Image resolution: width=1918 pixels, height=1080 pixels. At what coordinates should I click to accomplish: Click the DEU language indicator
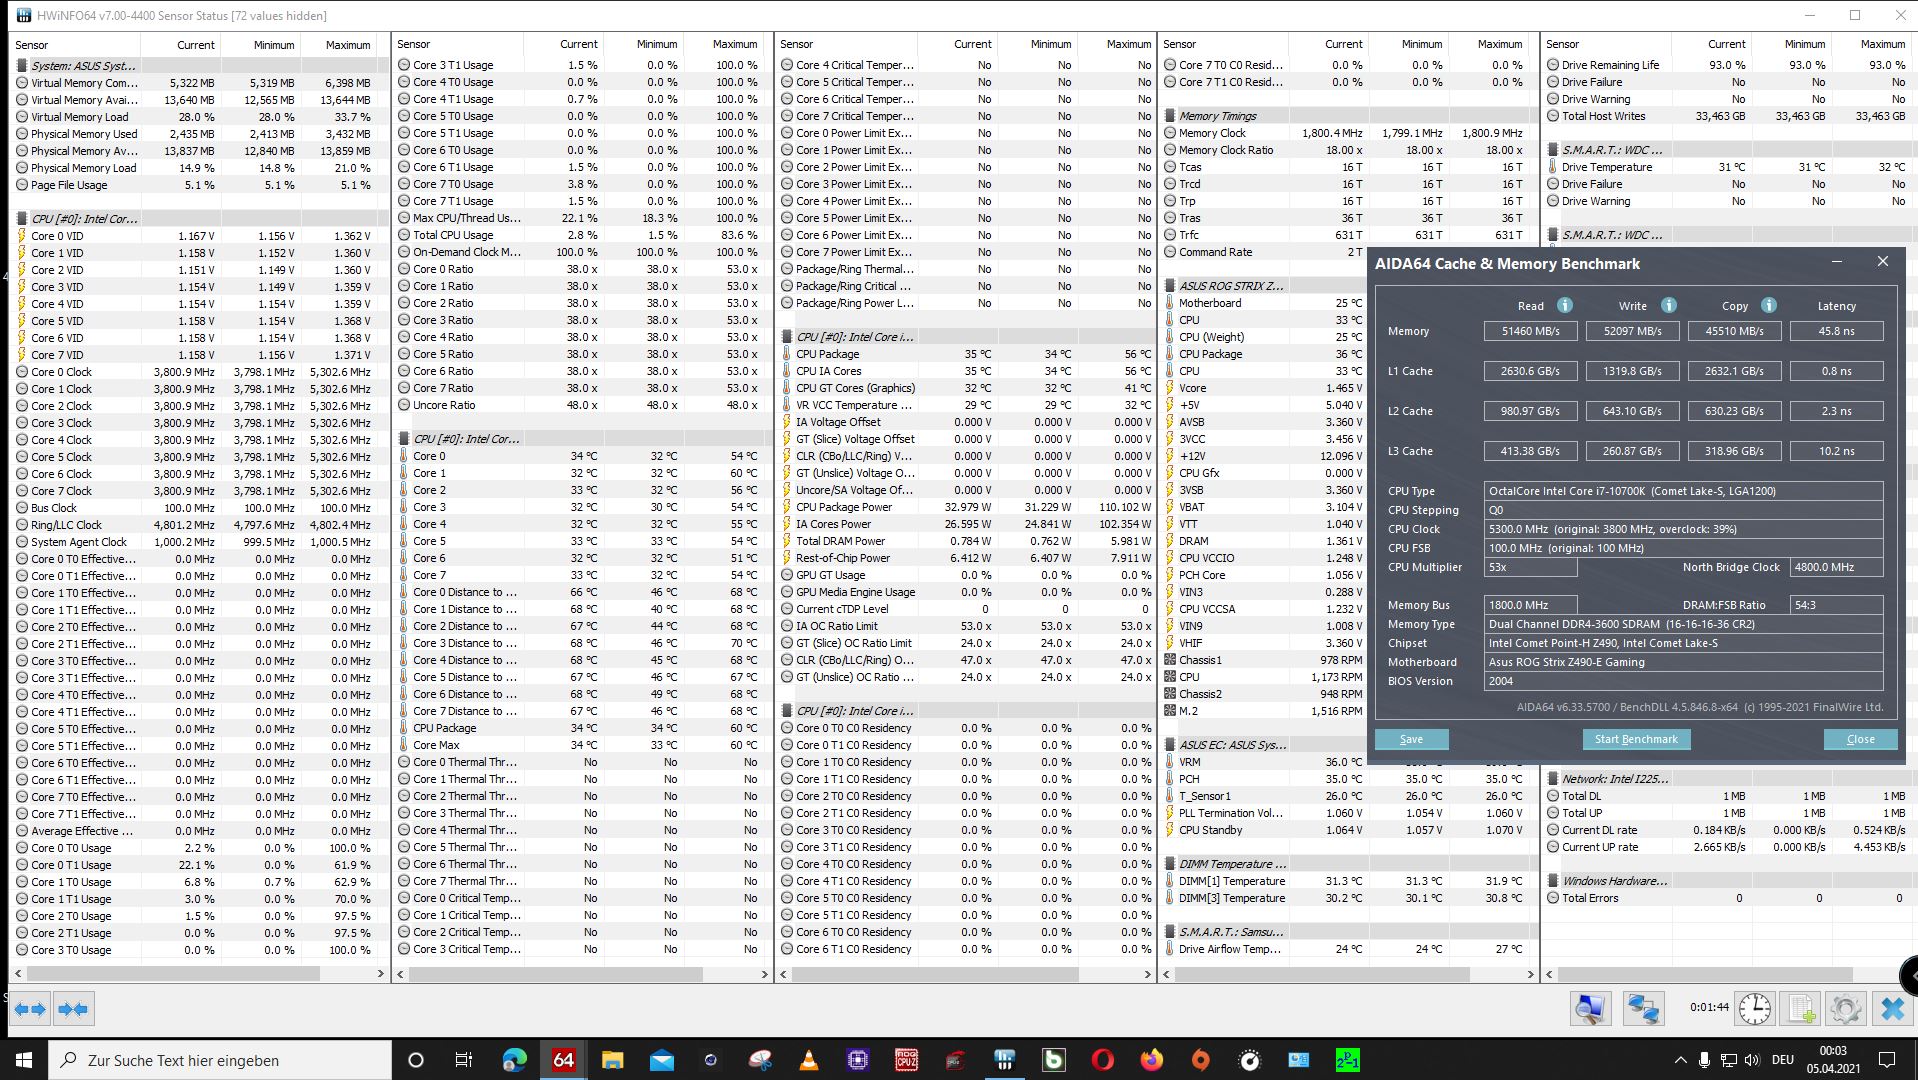1782,1060
